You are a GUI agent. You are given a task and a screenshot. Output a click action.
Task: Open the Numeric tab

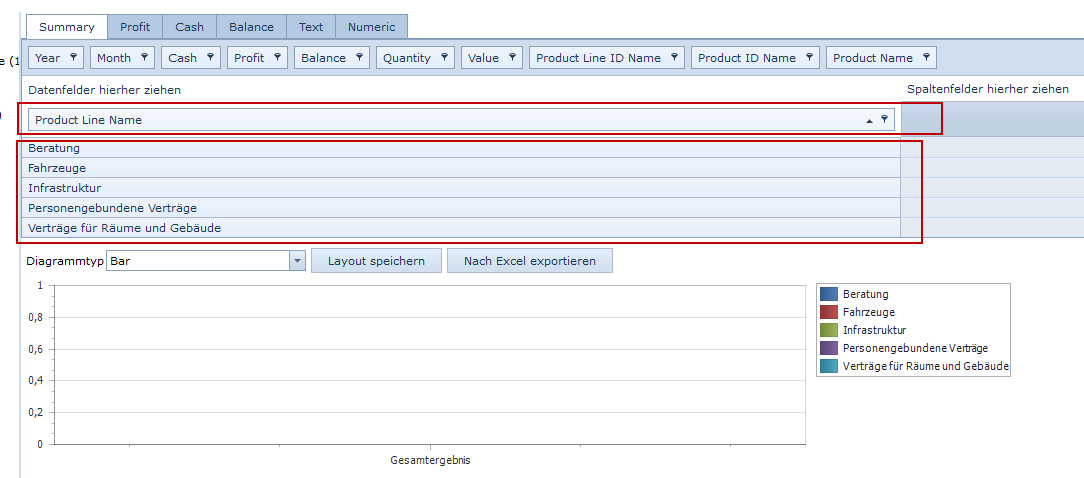click(371, 27)
